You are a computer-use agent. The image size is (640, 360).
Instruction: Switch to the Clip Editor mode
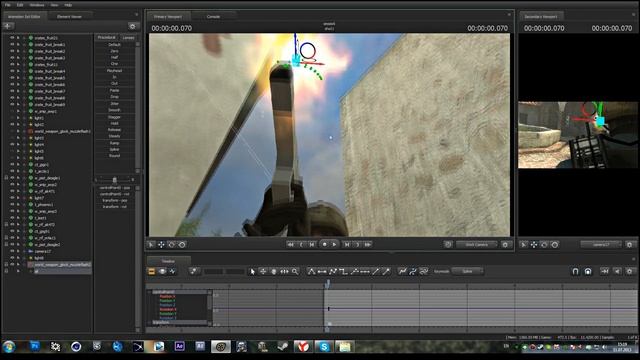[x=151, y=271]
